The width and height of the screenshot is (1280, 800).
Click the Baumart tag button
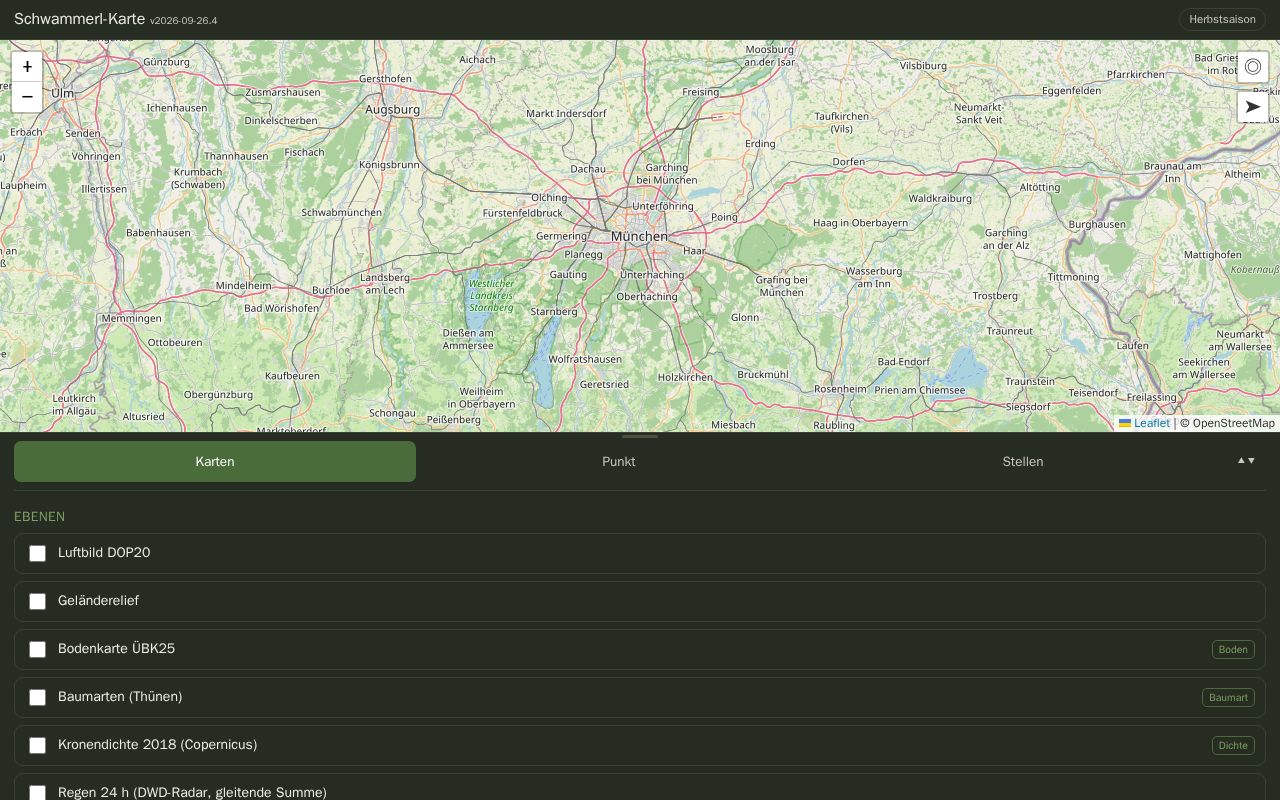(x=1228, y=697)
